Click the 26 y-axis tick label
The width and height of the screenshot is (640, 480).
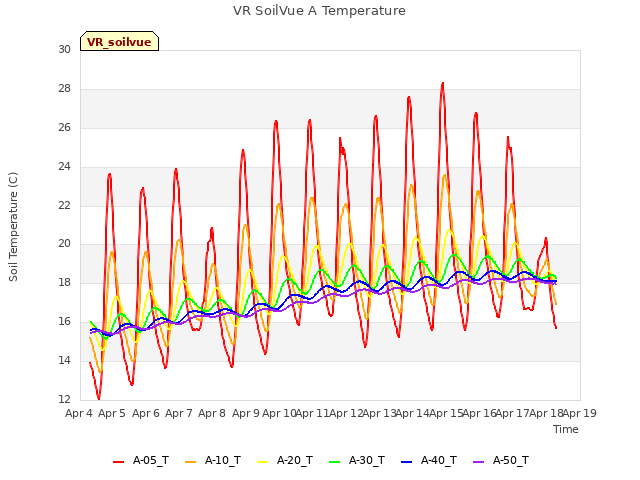pos(64,127)
